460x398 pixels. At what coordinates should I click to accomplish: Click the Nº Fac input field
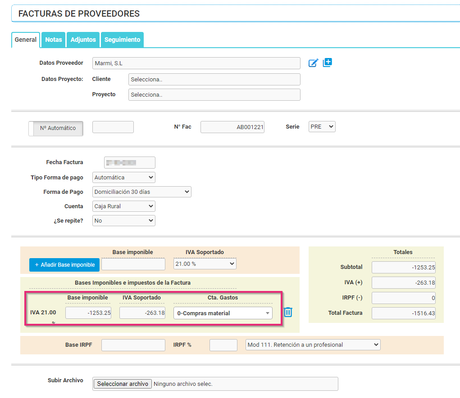[x=232, y=127]
